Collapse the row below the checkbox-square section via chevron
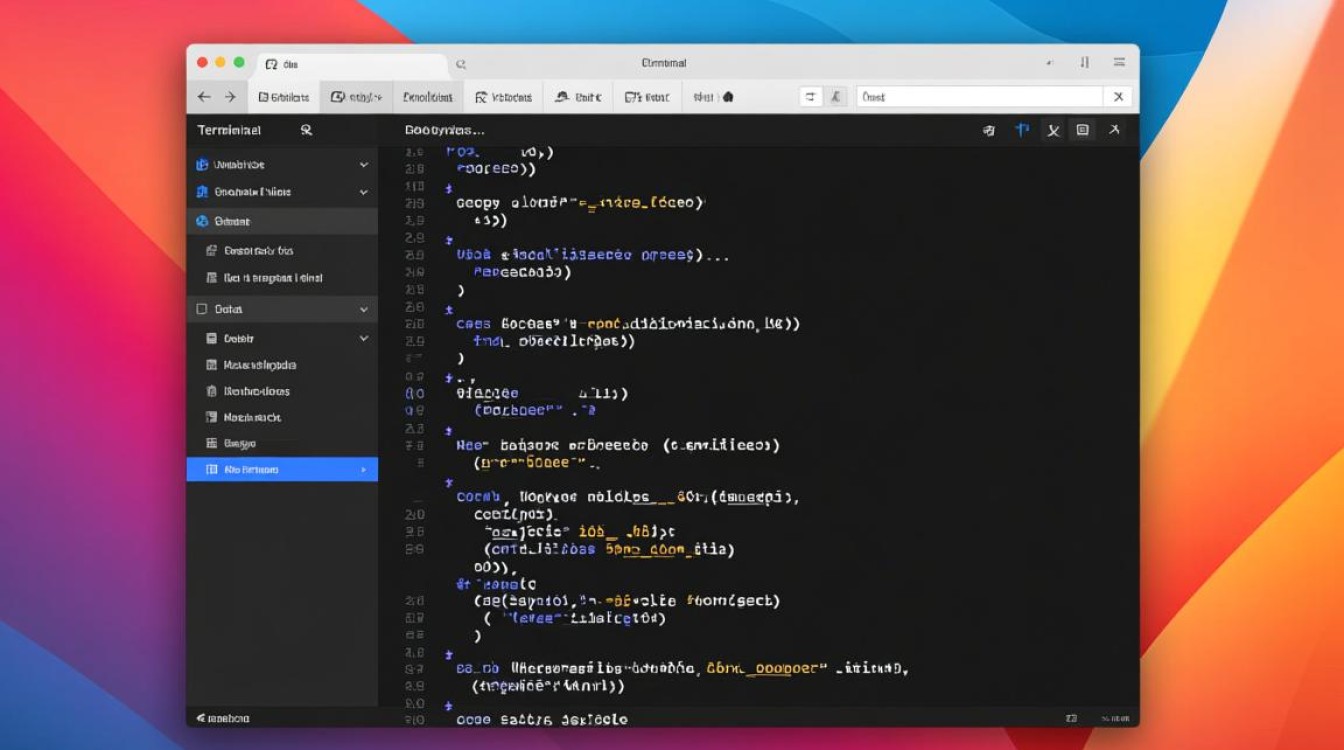The width and height of the screenshot is (1344, 750). (364, 339)
